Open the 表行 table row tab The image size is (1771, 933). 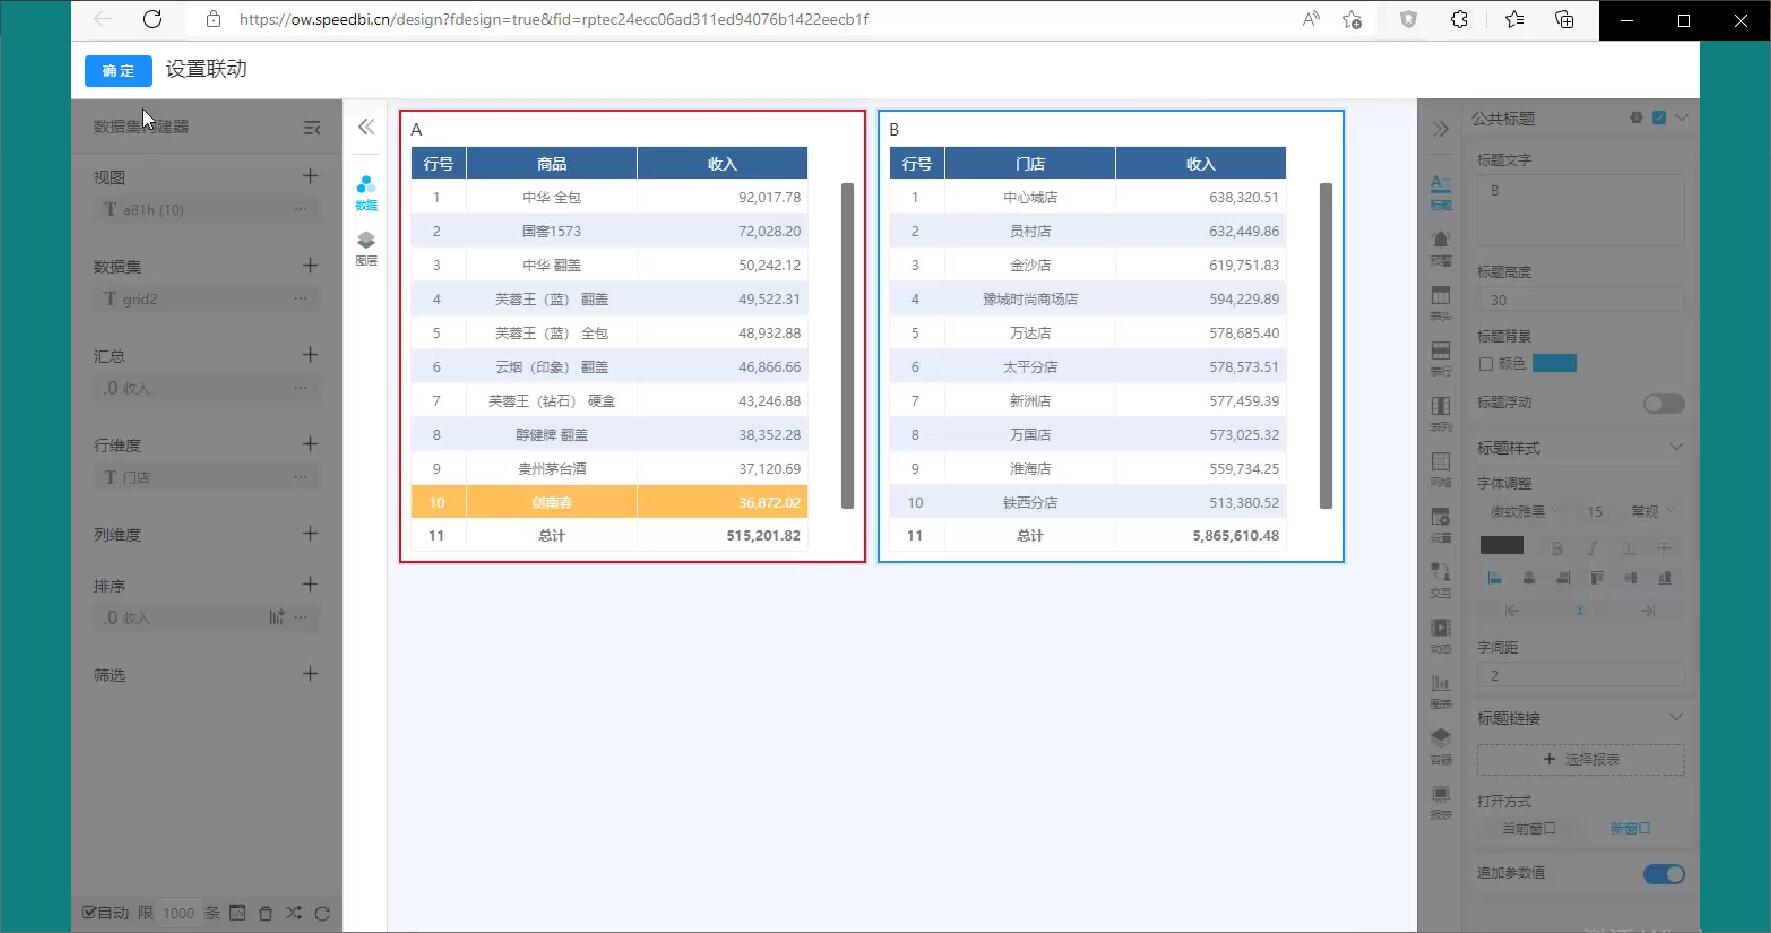tap(1440, 358)
